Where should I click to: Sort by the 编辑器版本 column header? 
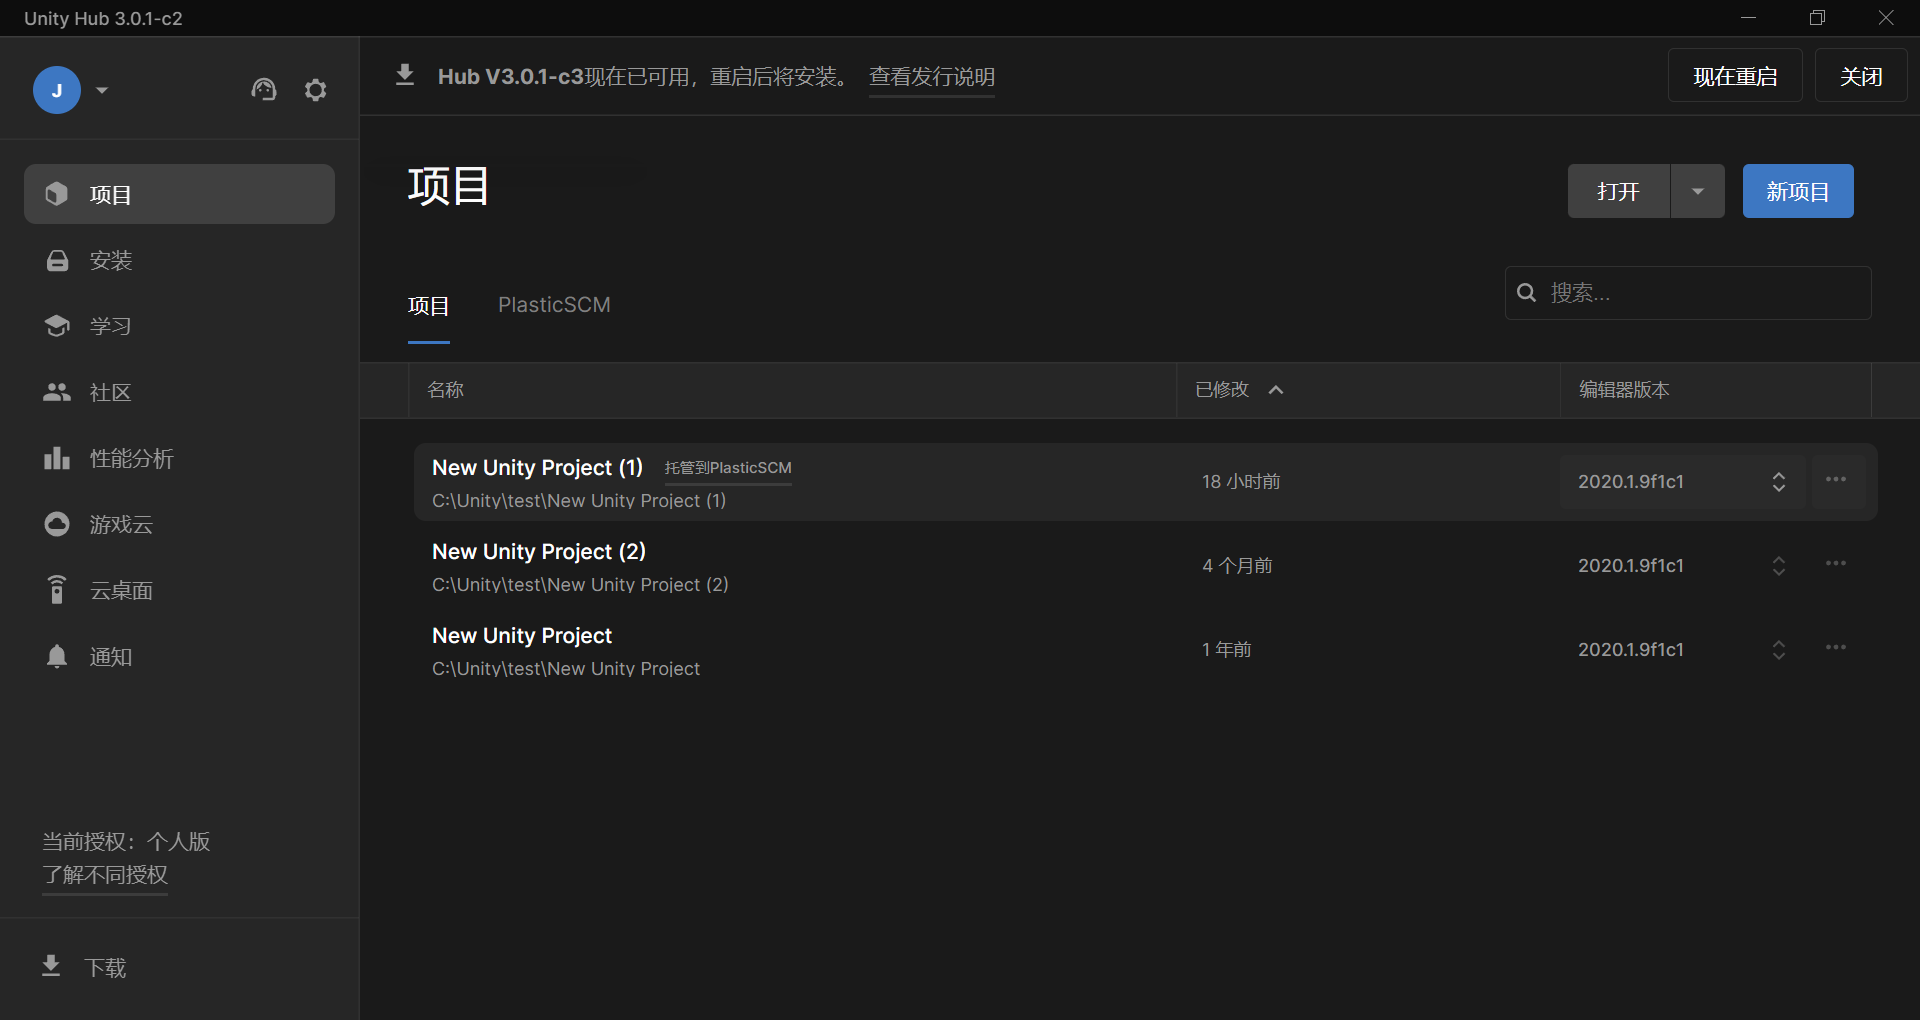point(1624,390)
